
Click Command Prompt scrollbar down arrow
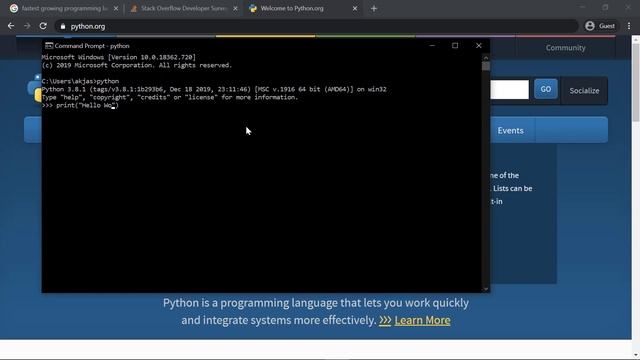coord(486,289)
